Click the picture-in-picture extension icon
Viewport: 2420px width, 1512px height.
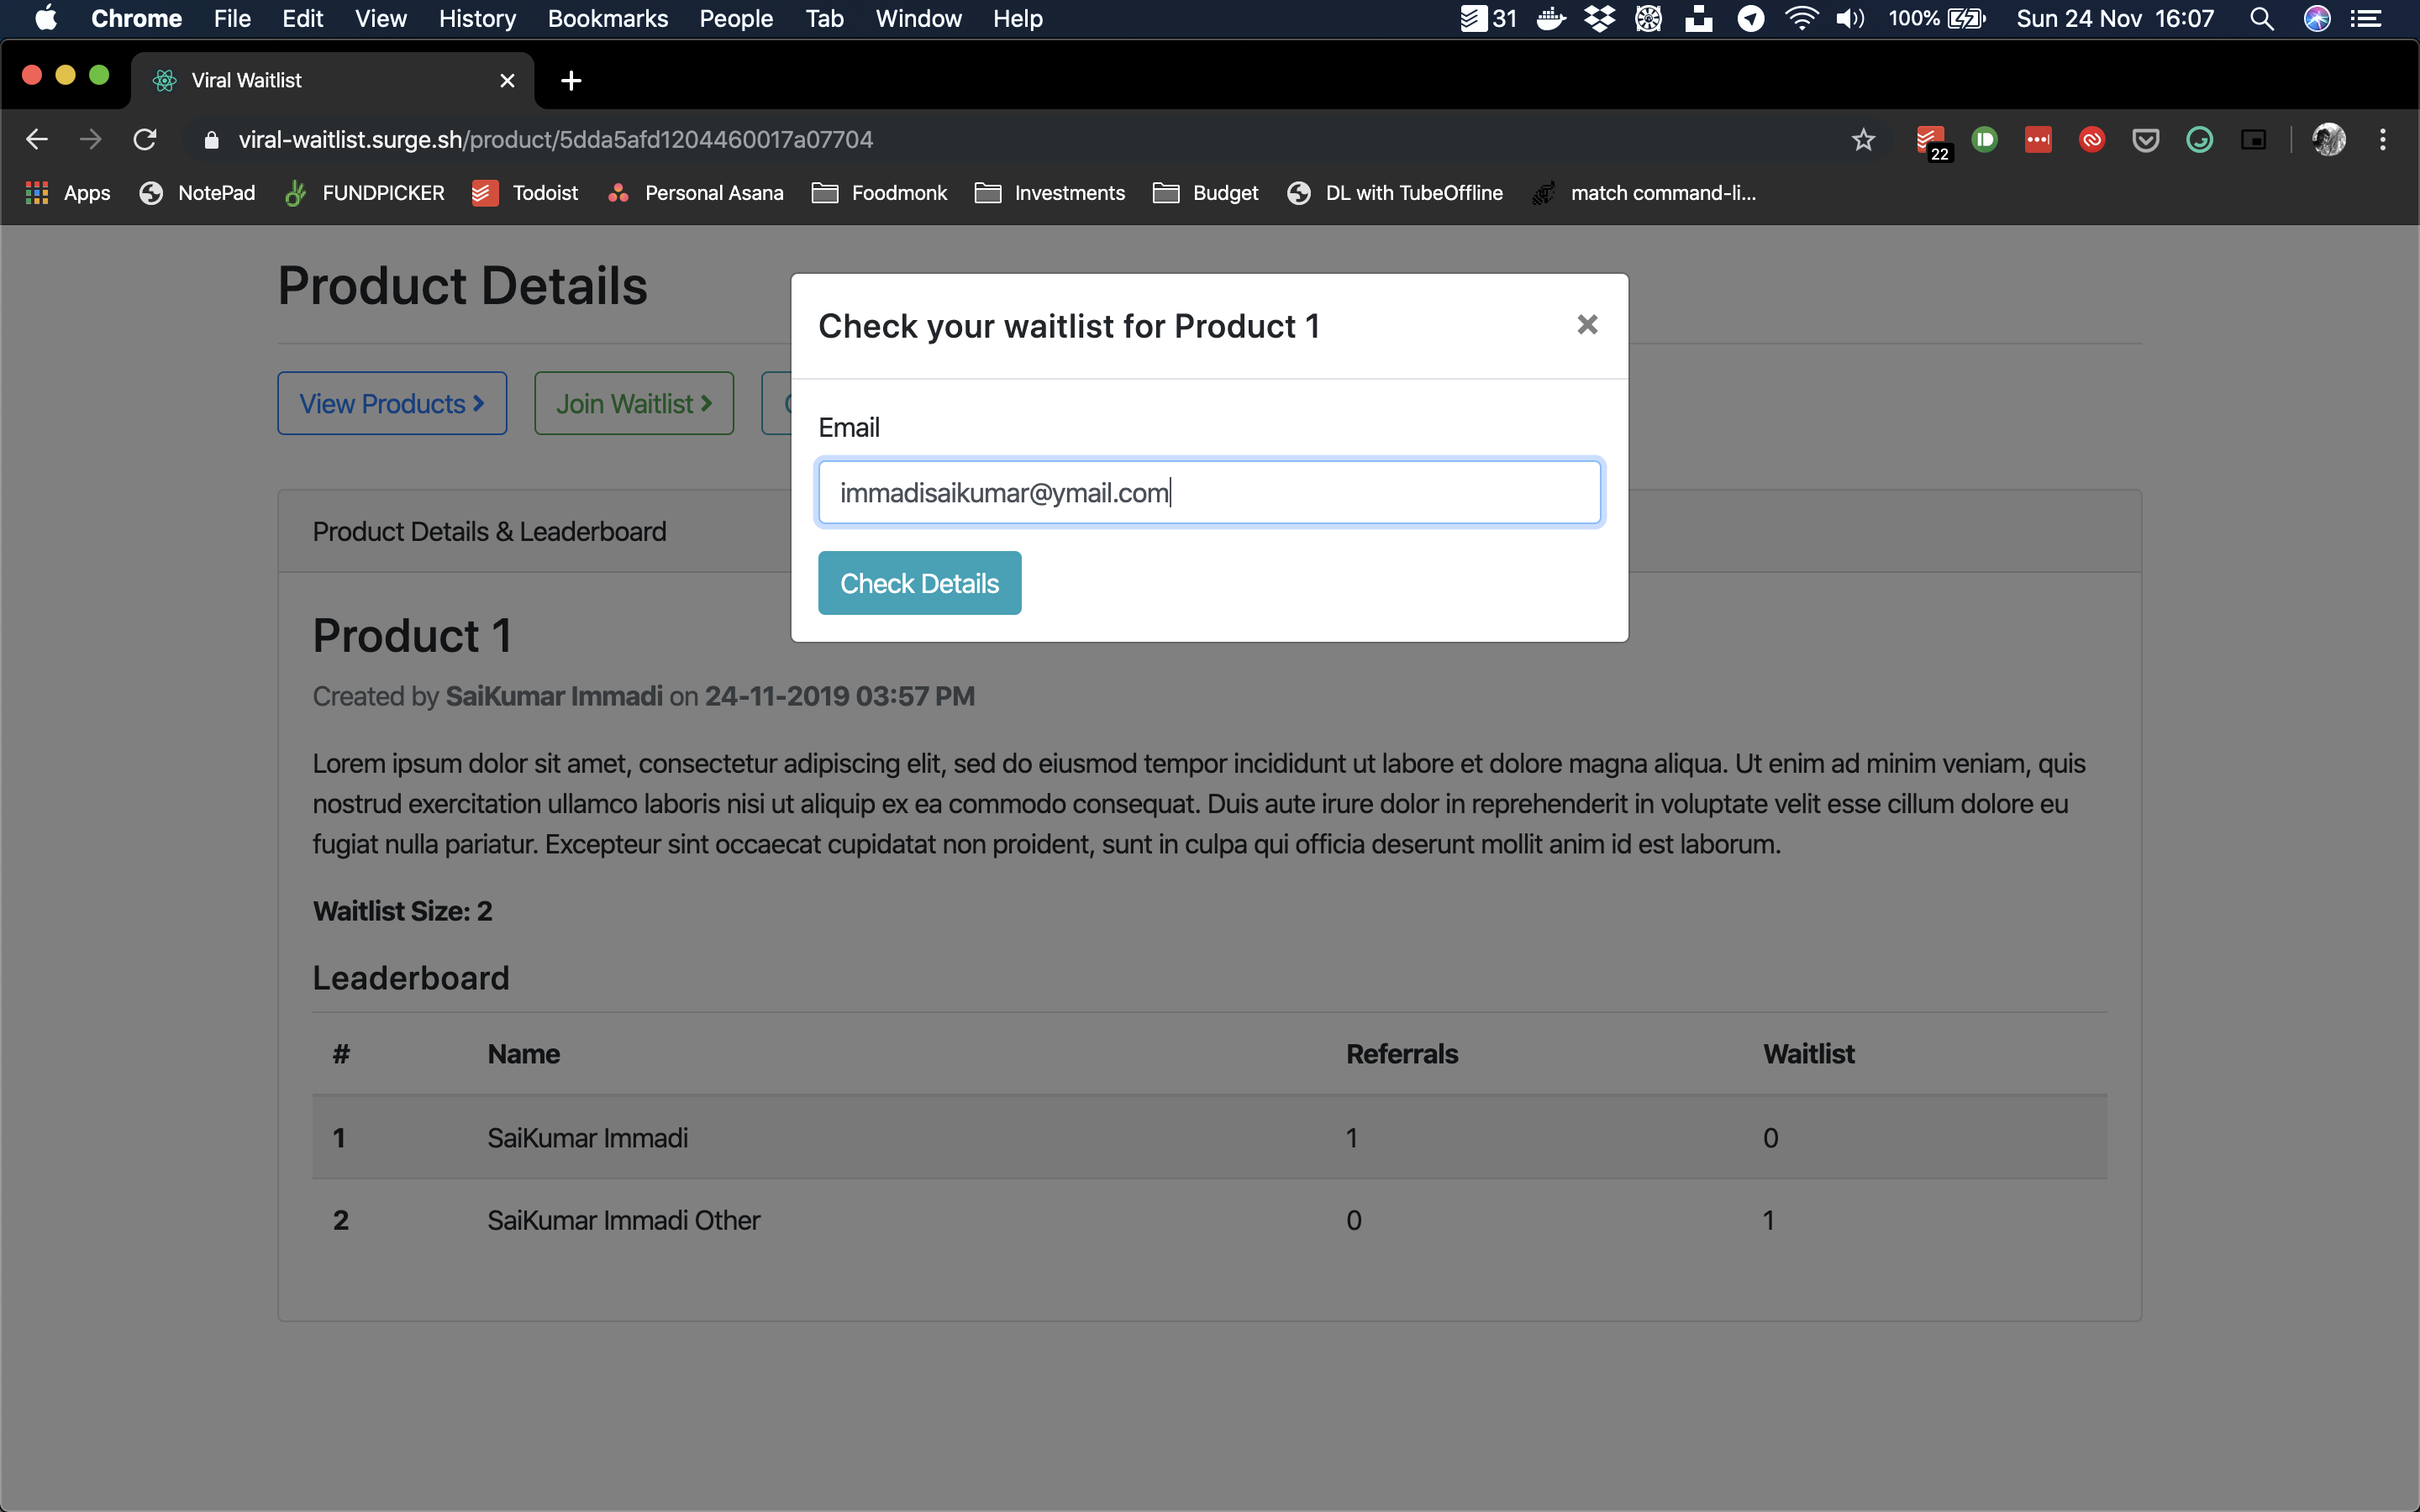click(2252, 140)
